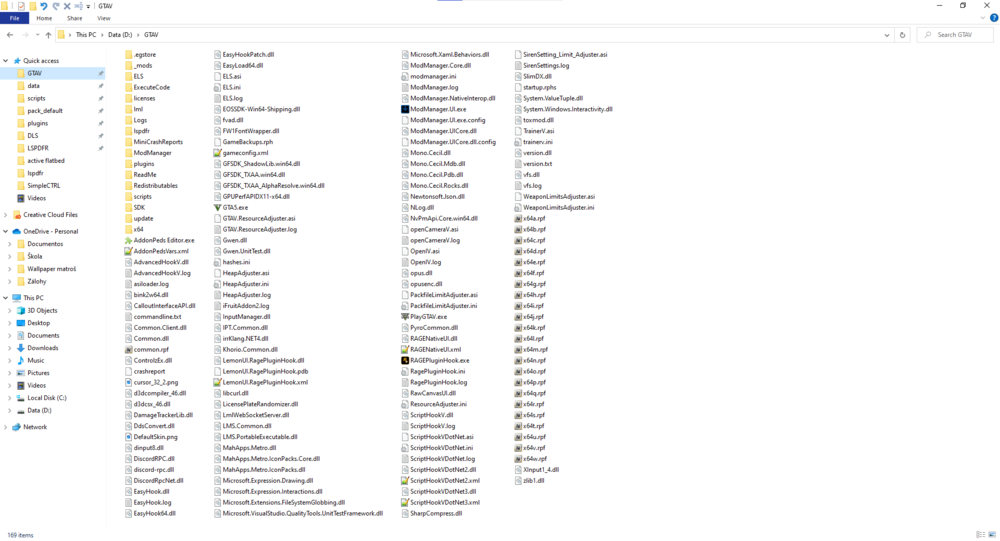Select the TrainerV.asi file
This screenshot has height=541, width=1000.
538,131
